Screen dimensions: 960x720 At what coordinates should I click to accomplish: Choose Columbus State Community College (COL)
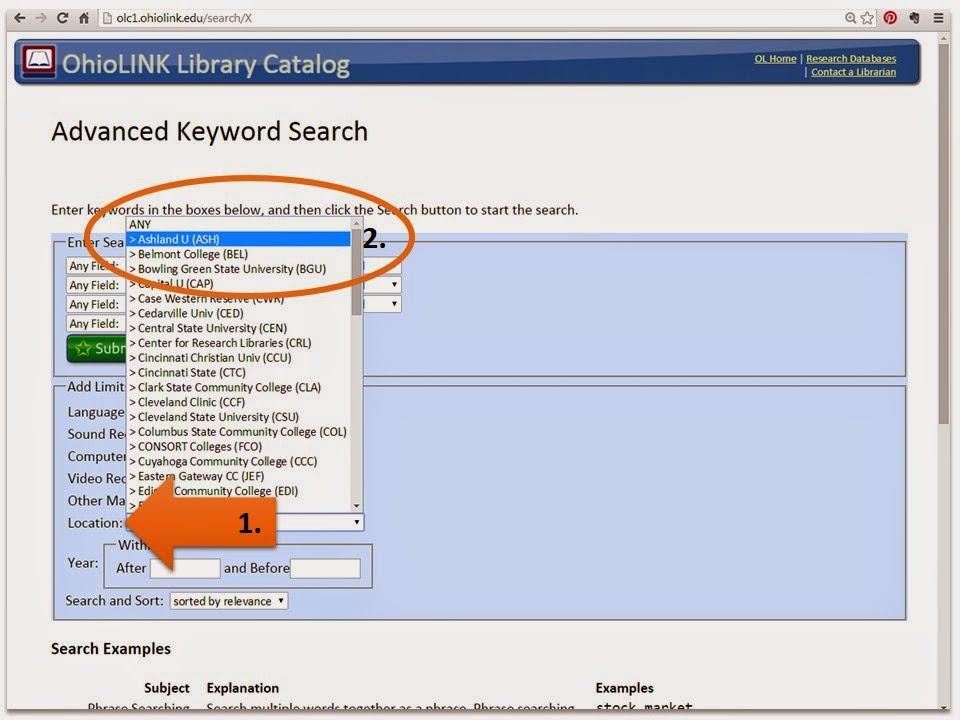click(x=238, y=432)
